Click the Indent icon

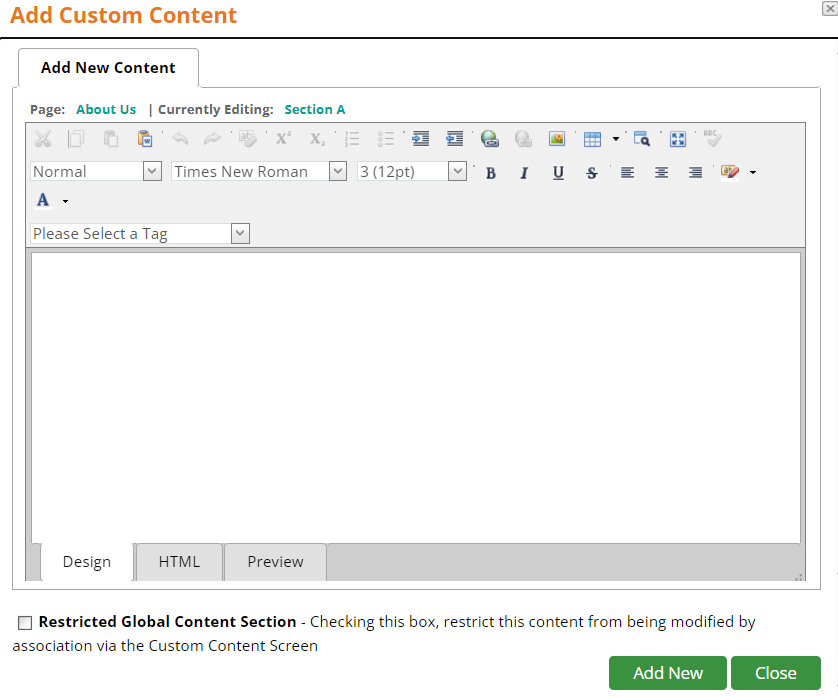421,139
